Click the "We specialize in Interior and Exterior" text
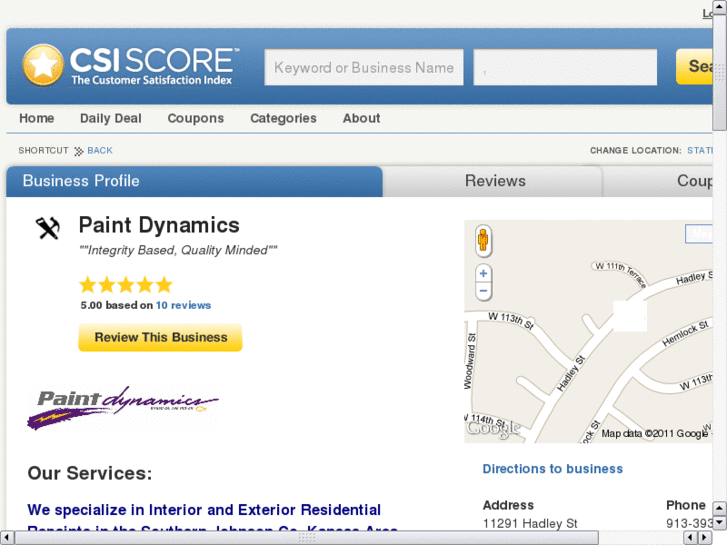 coord(204,510)
